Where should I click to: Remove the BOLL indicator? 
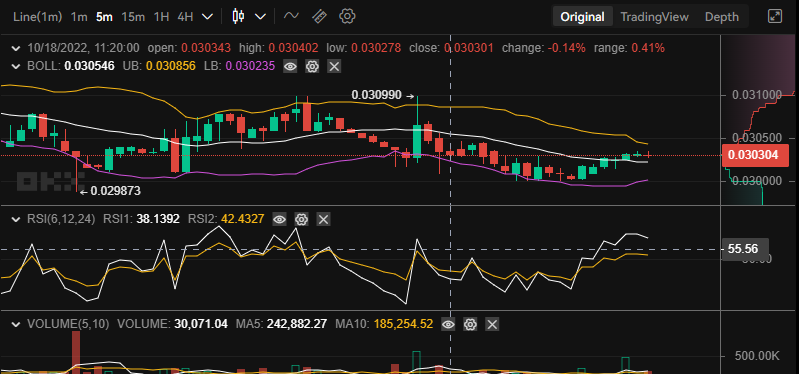pos(334,66)
